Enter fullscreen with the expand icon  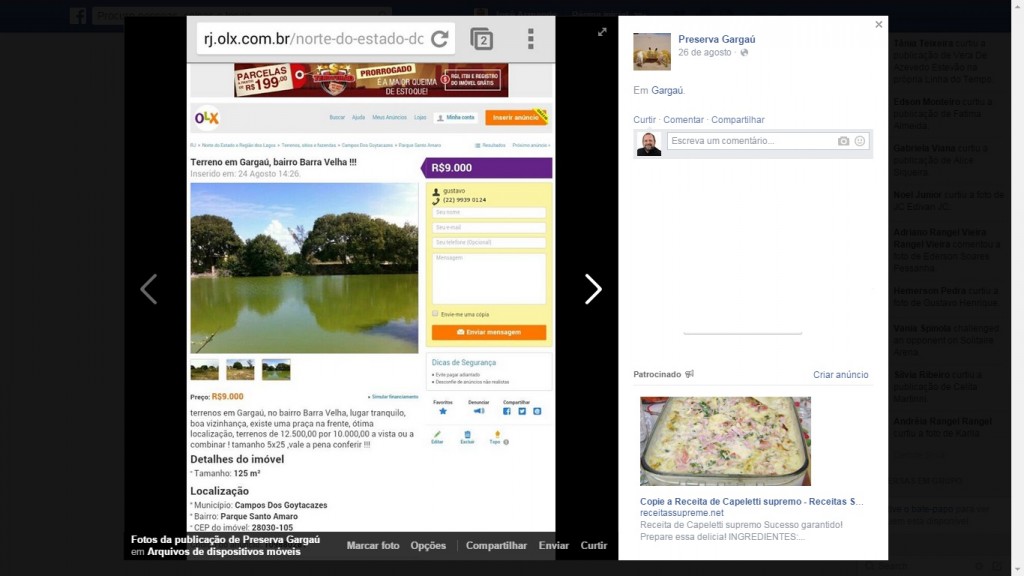click(x=602, y=32)
